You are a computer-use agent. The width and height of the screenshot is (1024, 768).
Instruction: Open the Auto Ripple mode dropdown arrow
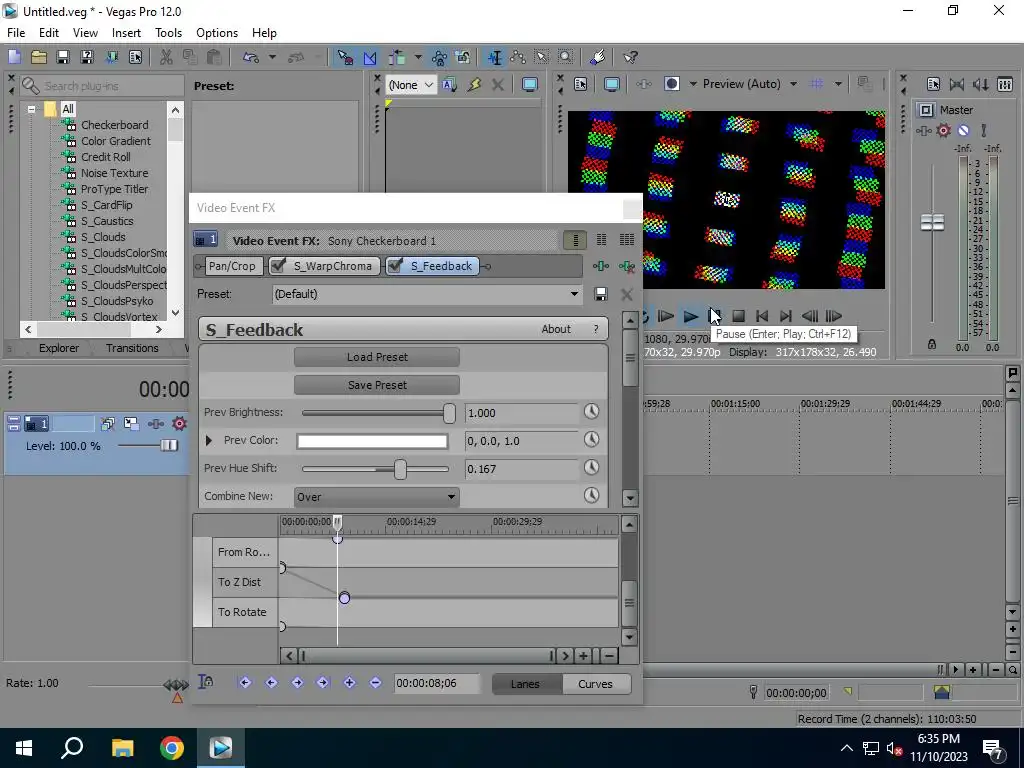tap(417, 57)
